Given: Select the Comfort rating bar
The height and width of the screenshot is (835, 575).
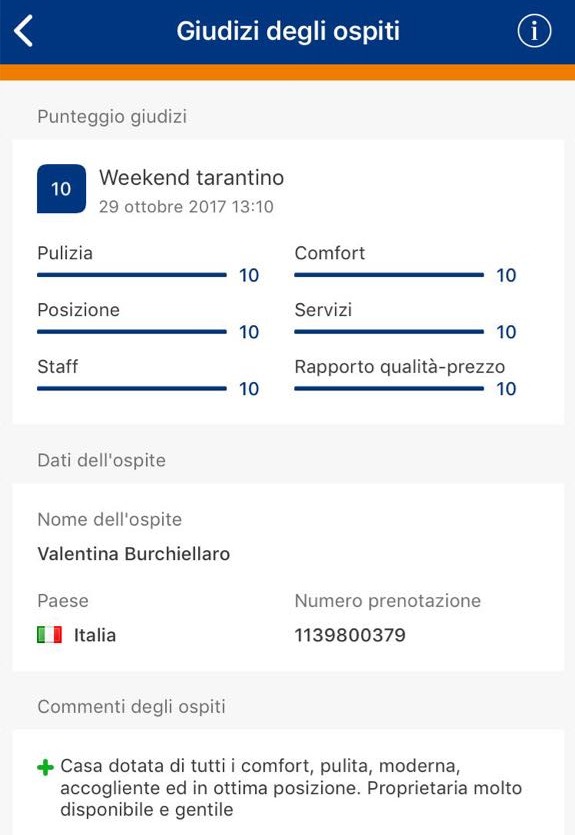Looking at the screenshot, I should coord(389,275).
